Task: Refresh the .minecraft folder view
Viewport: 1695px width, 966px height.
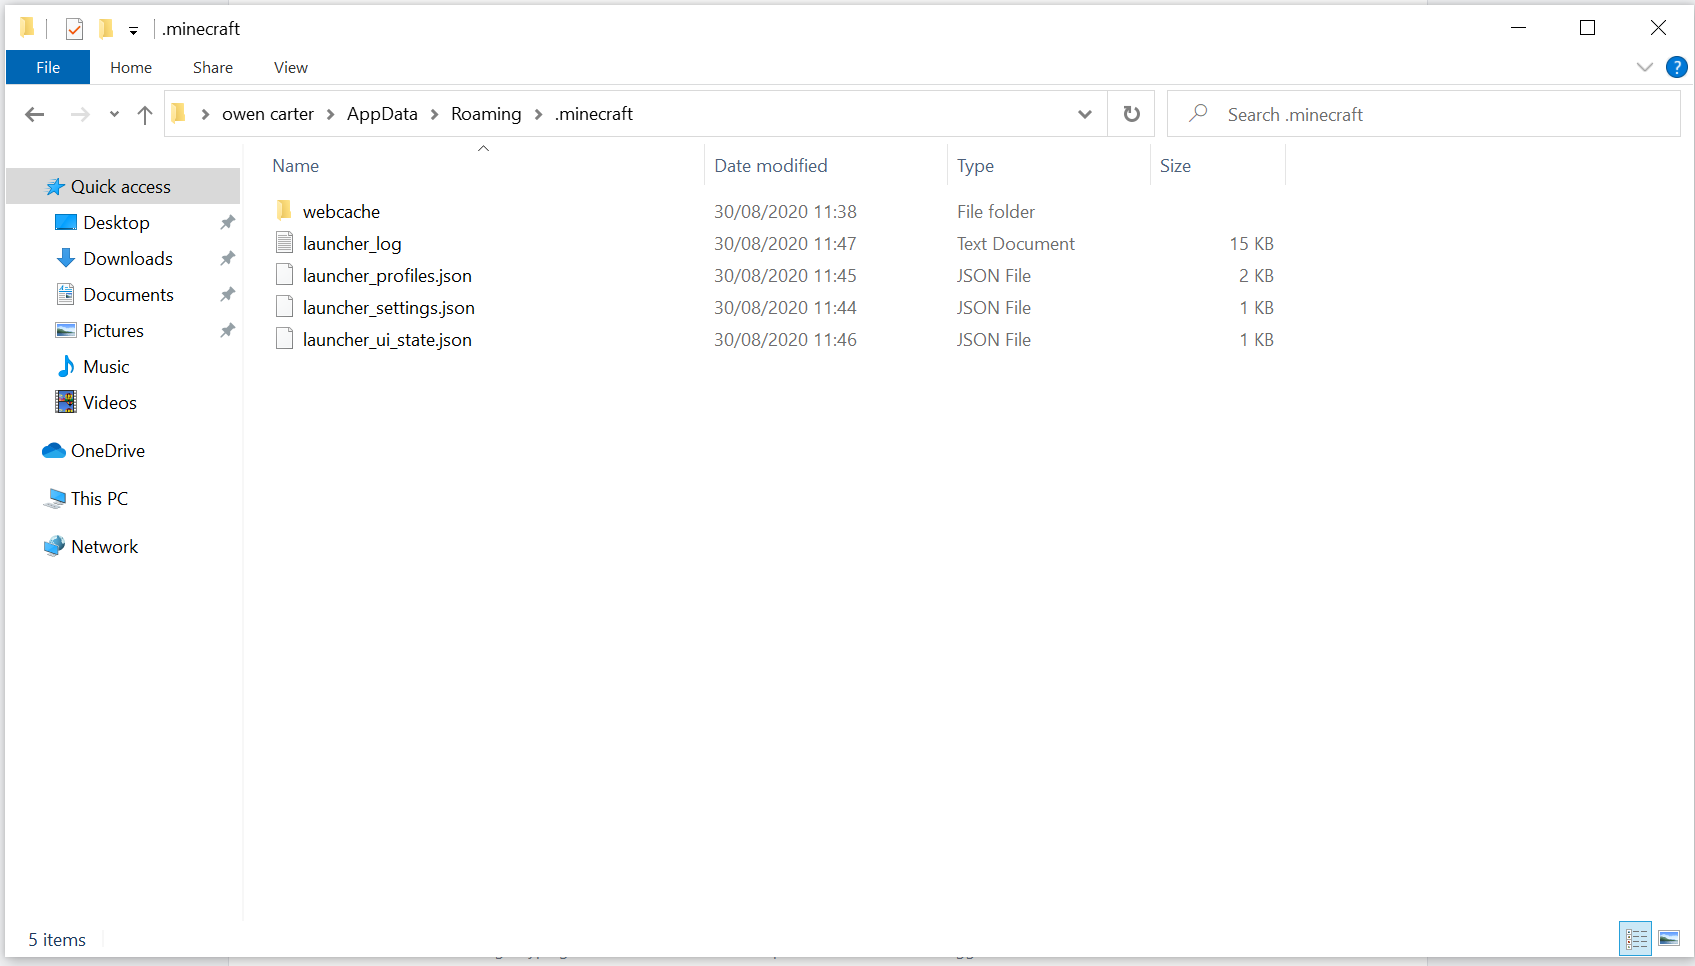Action: click(1131, 114)
